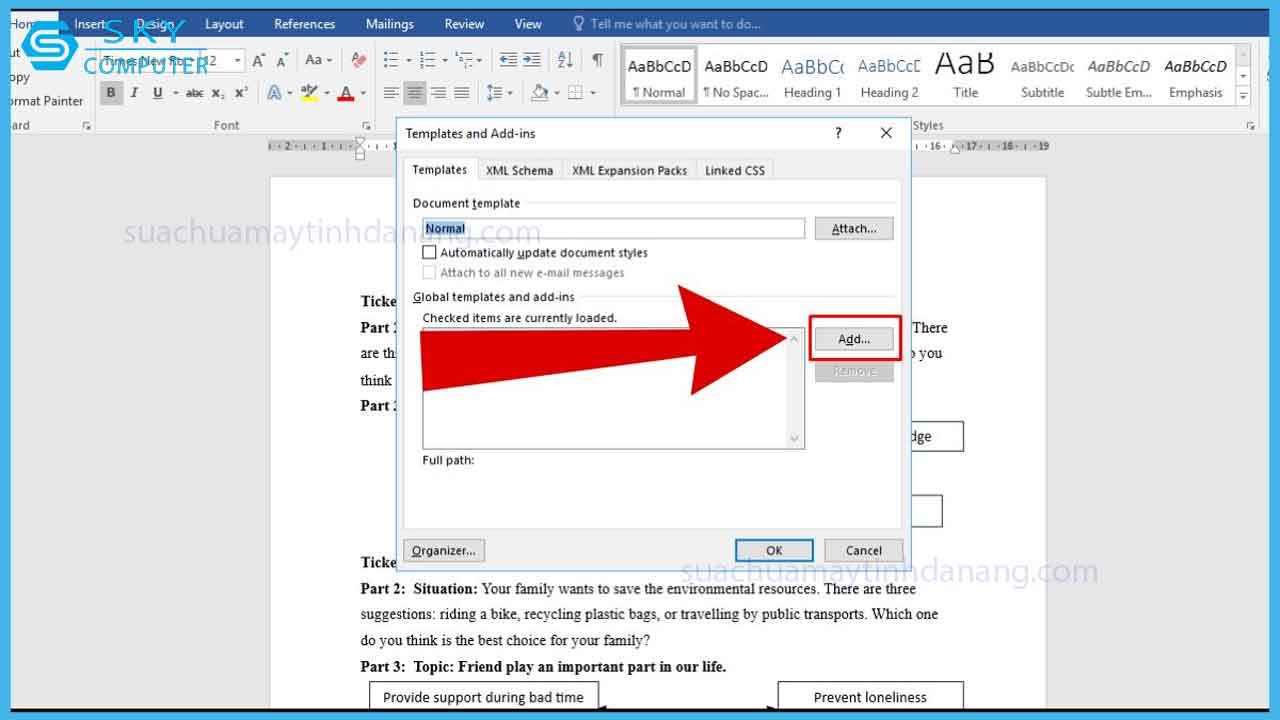This screenshot has height=720, width=1280.
Task: Switch to the XML Schema tab
Action: (519, 170)
